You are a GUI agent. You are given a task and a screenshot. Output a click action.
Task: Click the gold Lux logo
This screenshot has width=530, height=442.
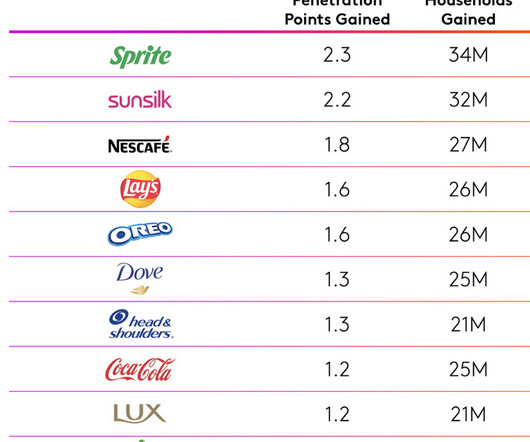point(140,414)
